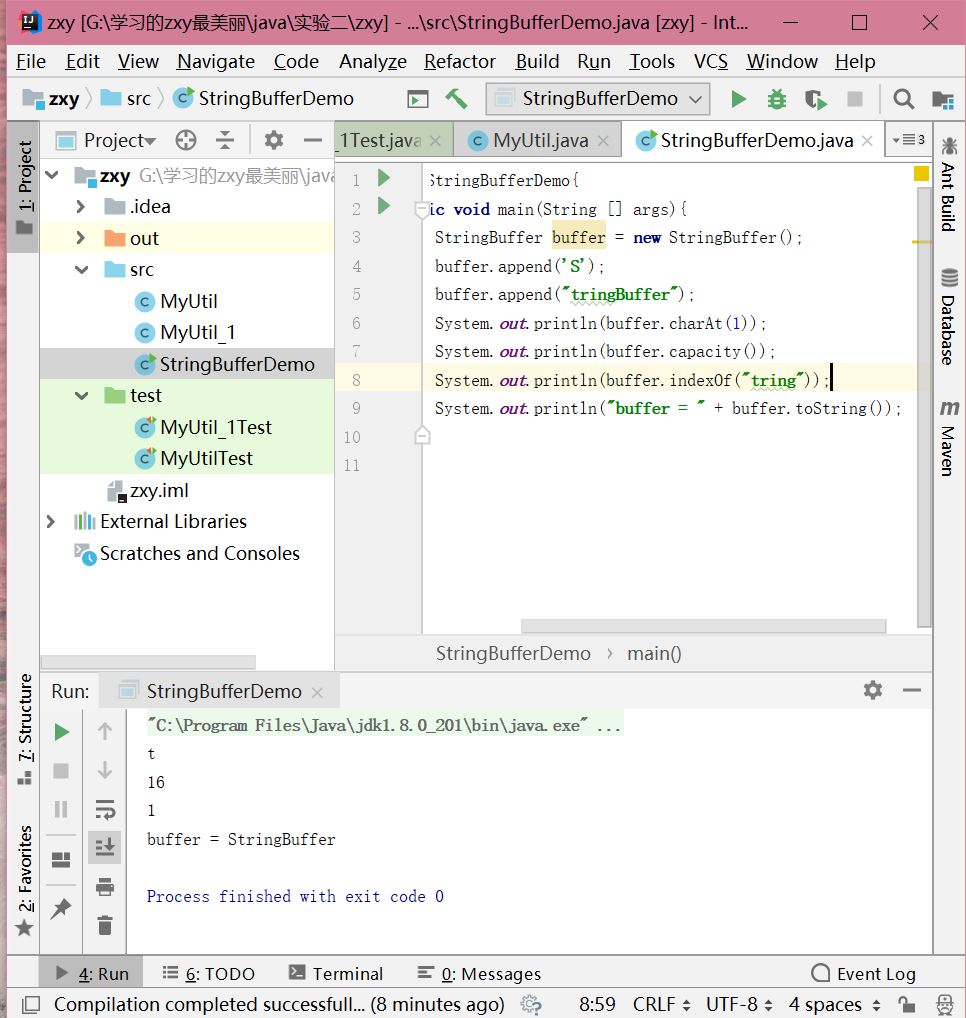
Task: Click run gutter arrow on line 2
Action: (384, 206)
